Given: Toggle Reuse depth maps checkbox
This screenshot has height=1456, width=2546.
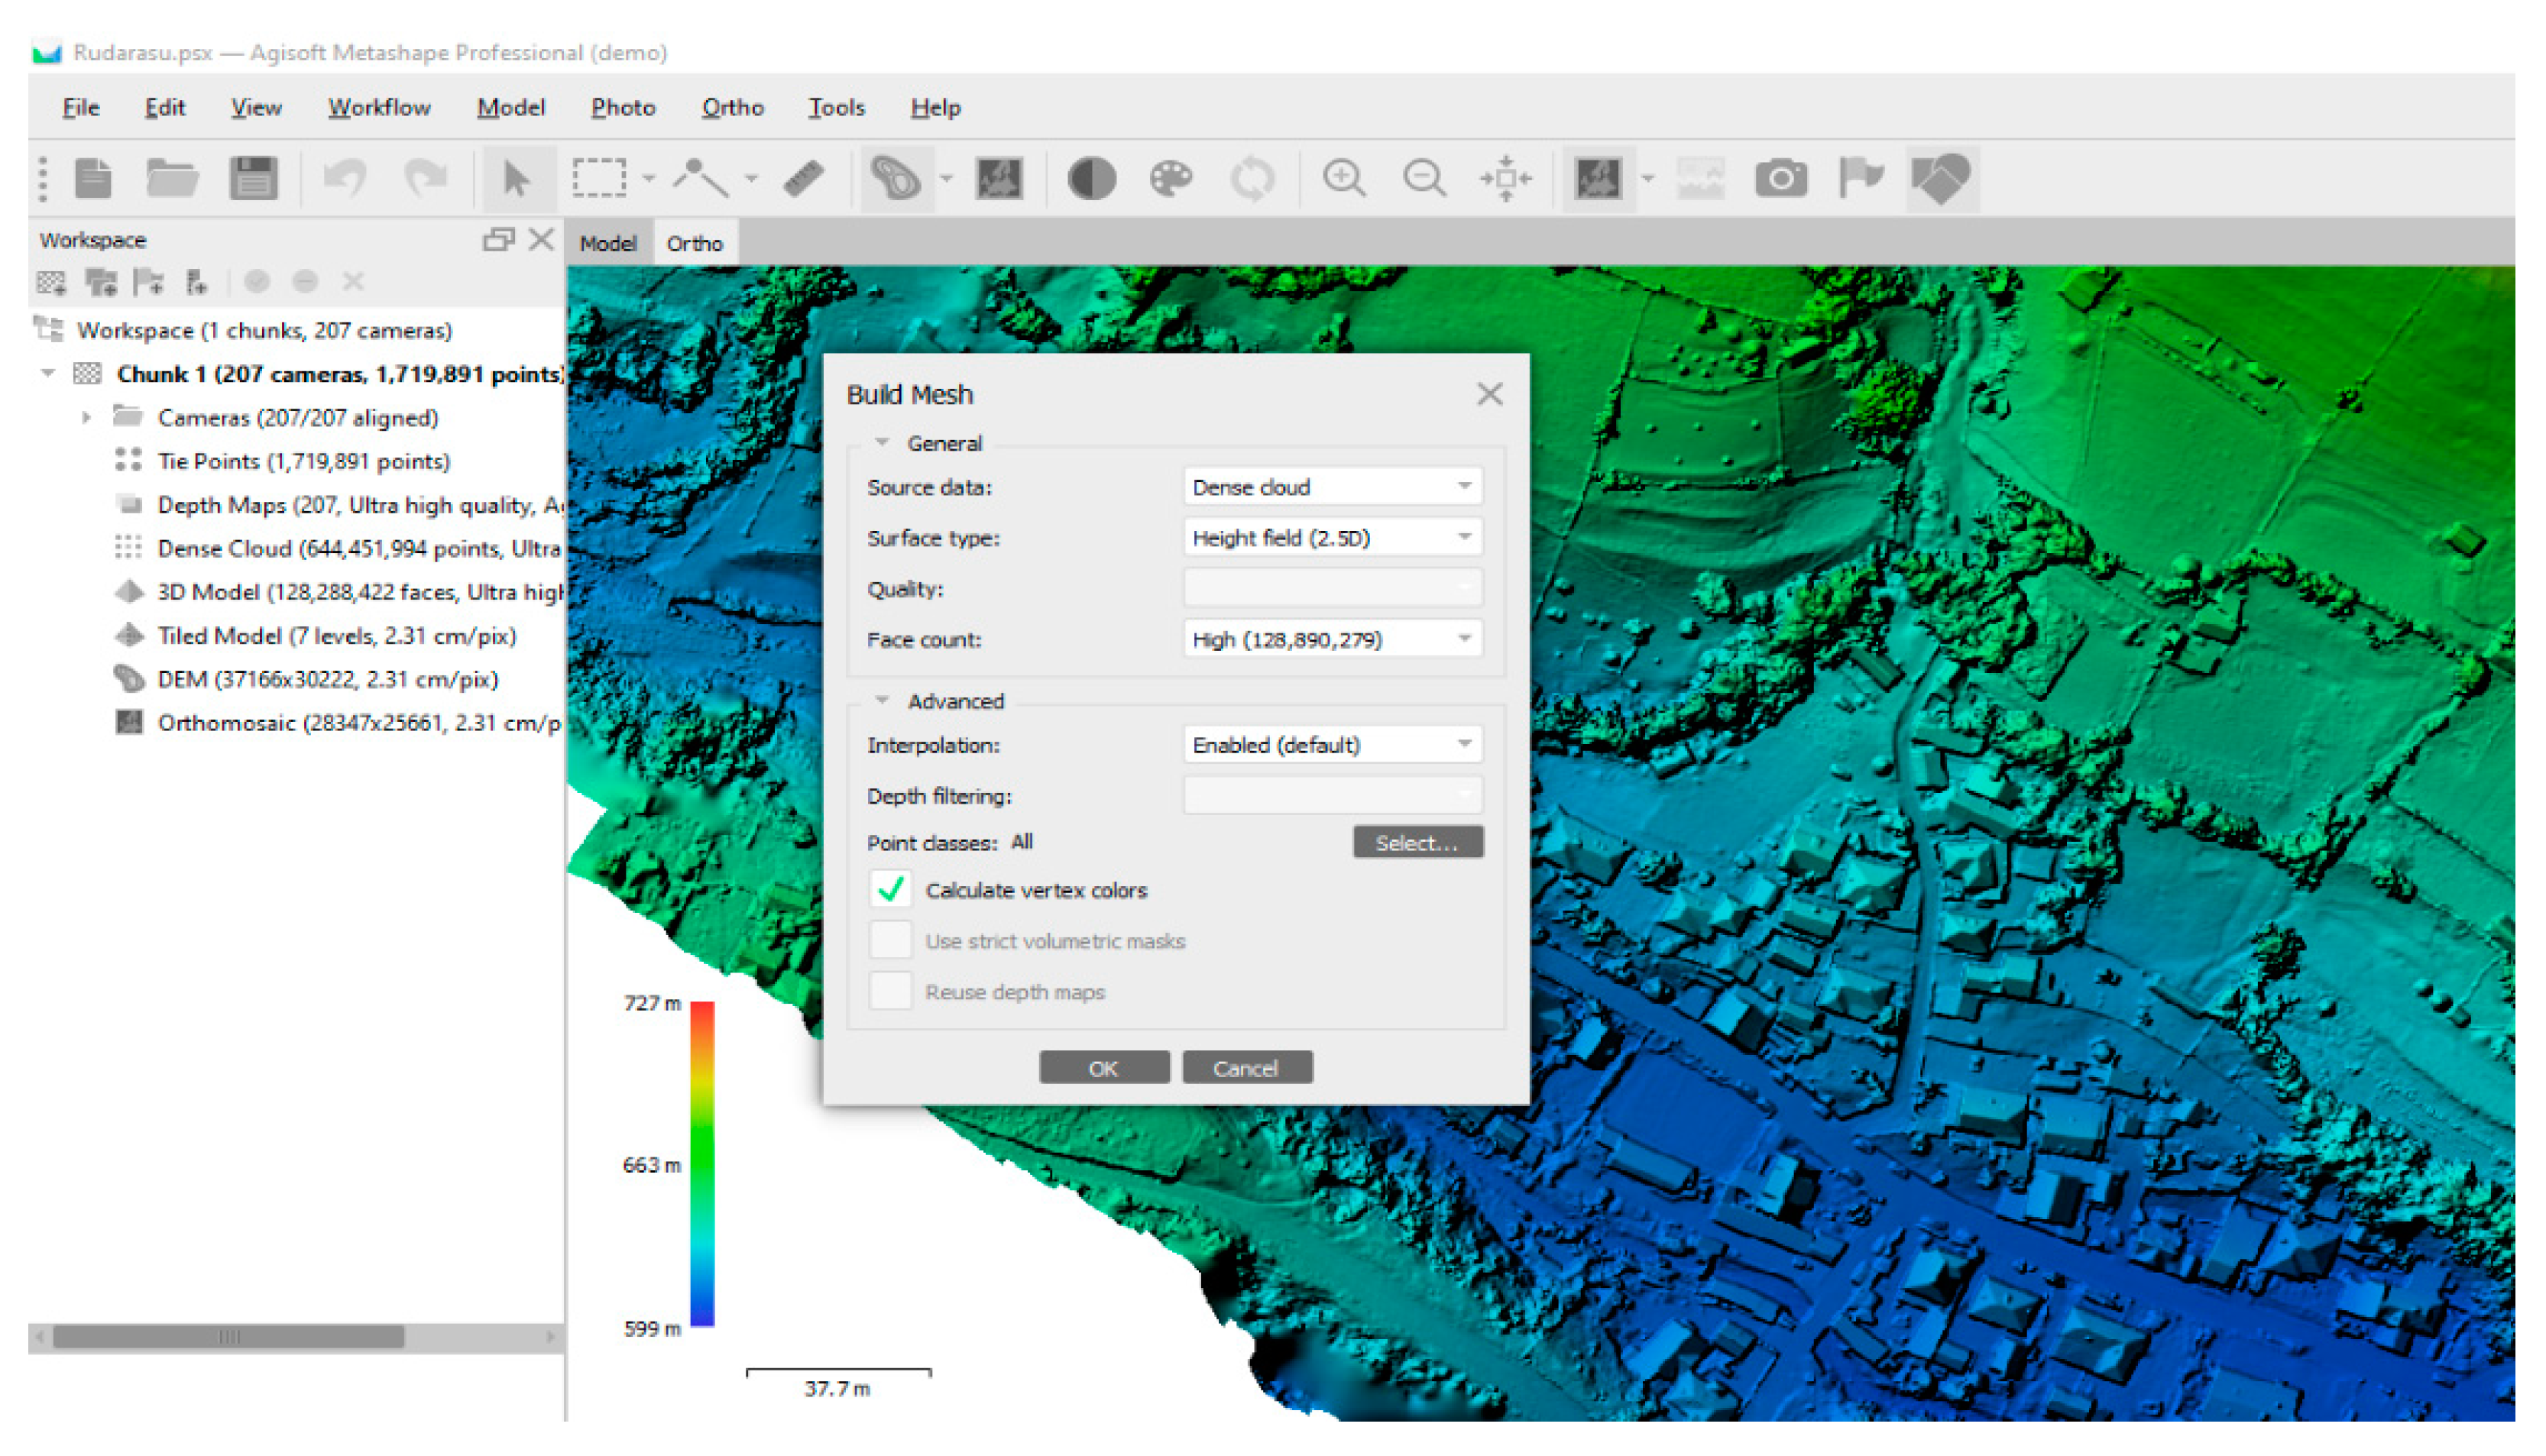Looking at the screenshot, I should pos(889,991).
